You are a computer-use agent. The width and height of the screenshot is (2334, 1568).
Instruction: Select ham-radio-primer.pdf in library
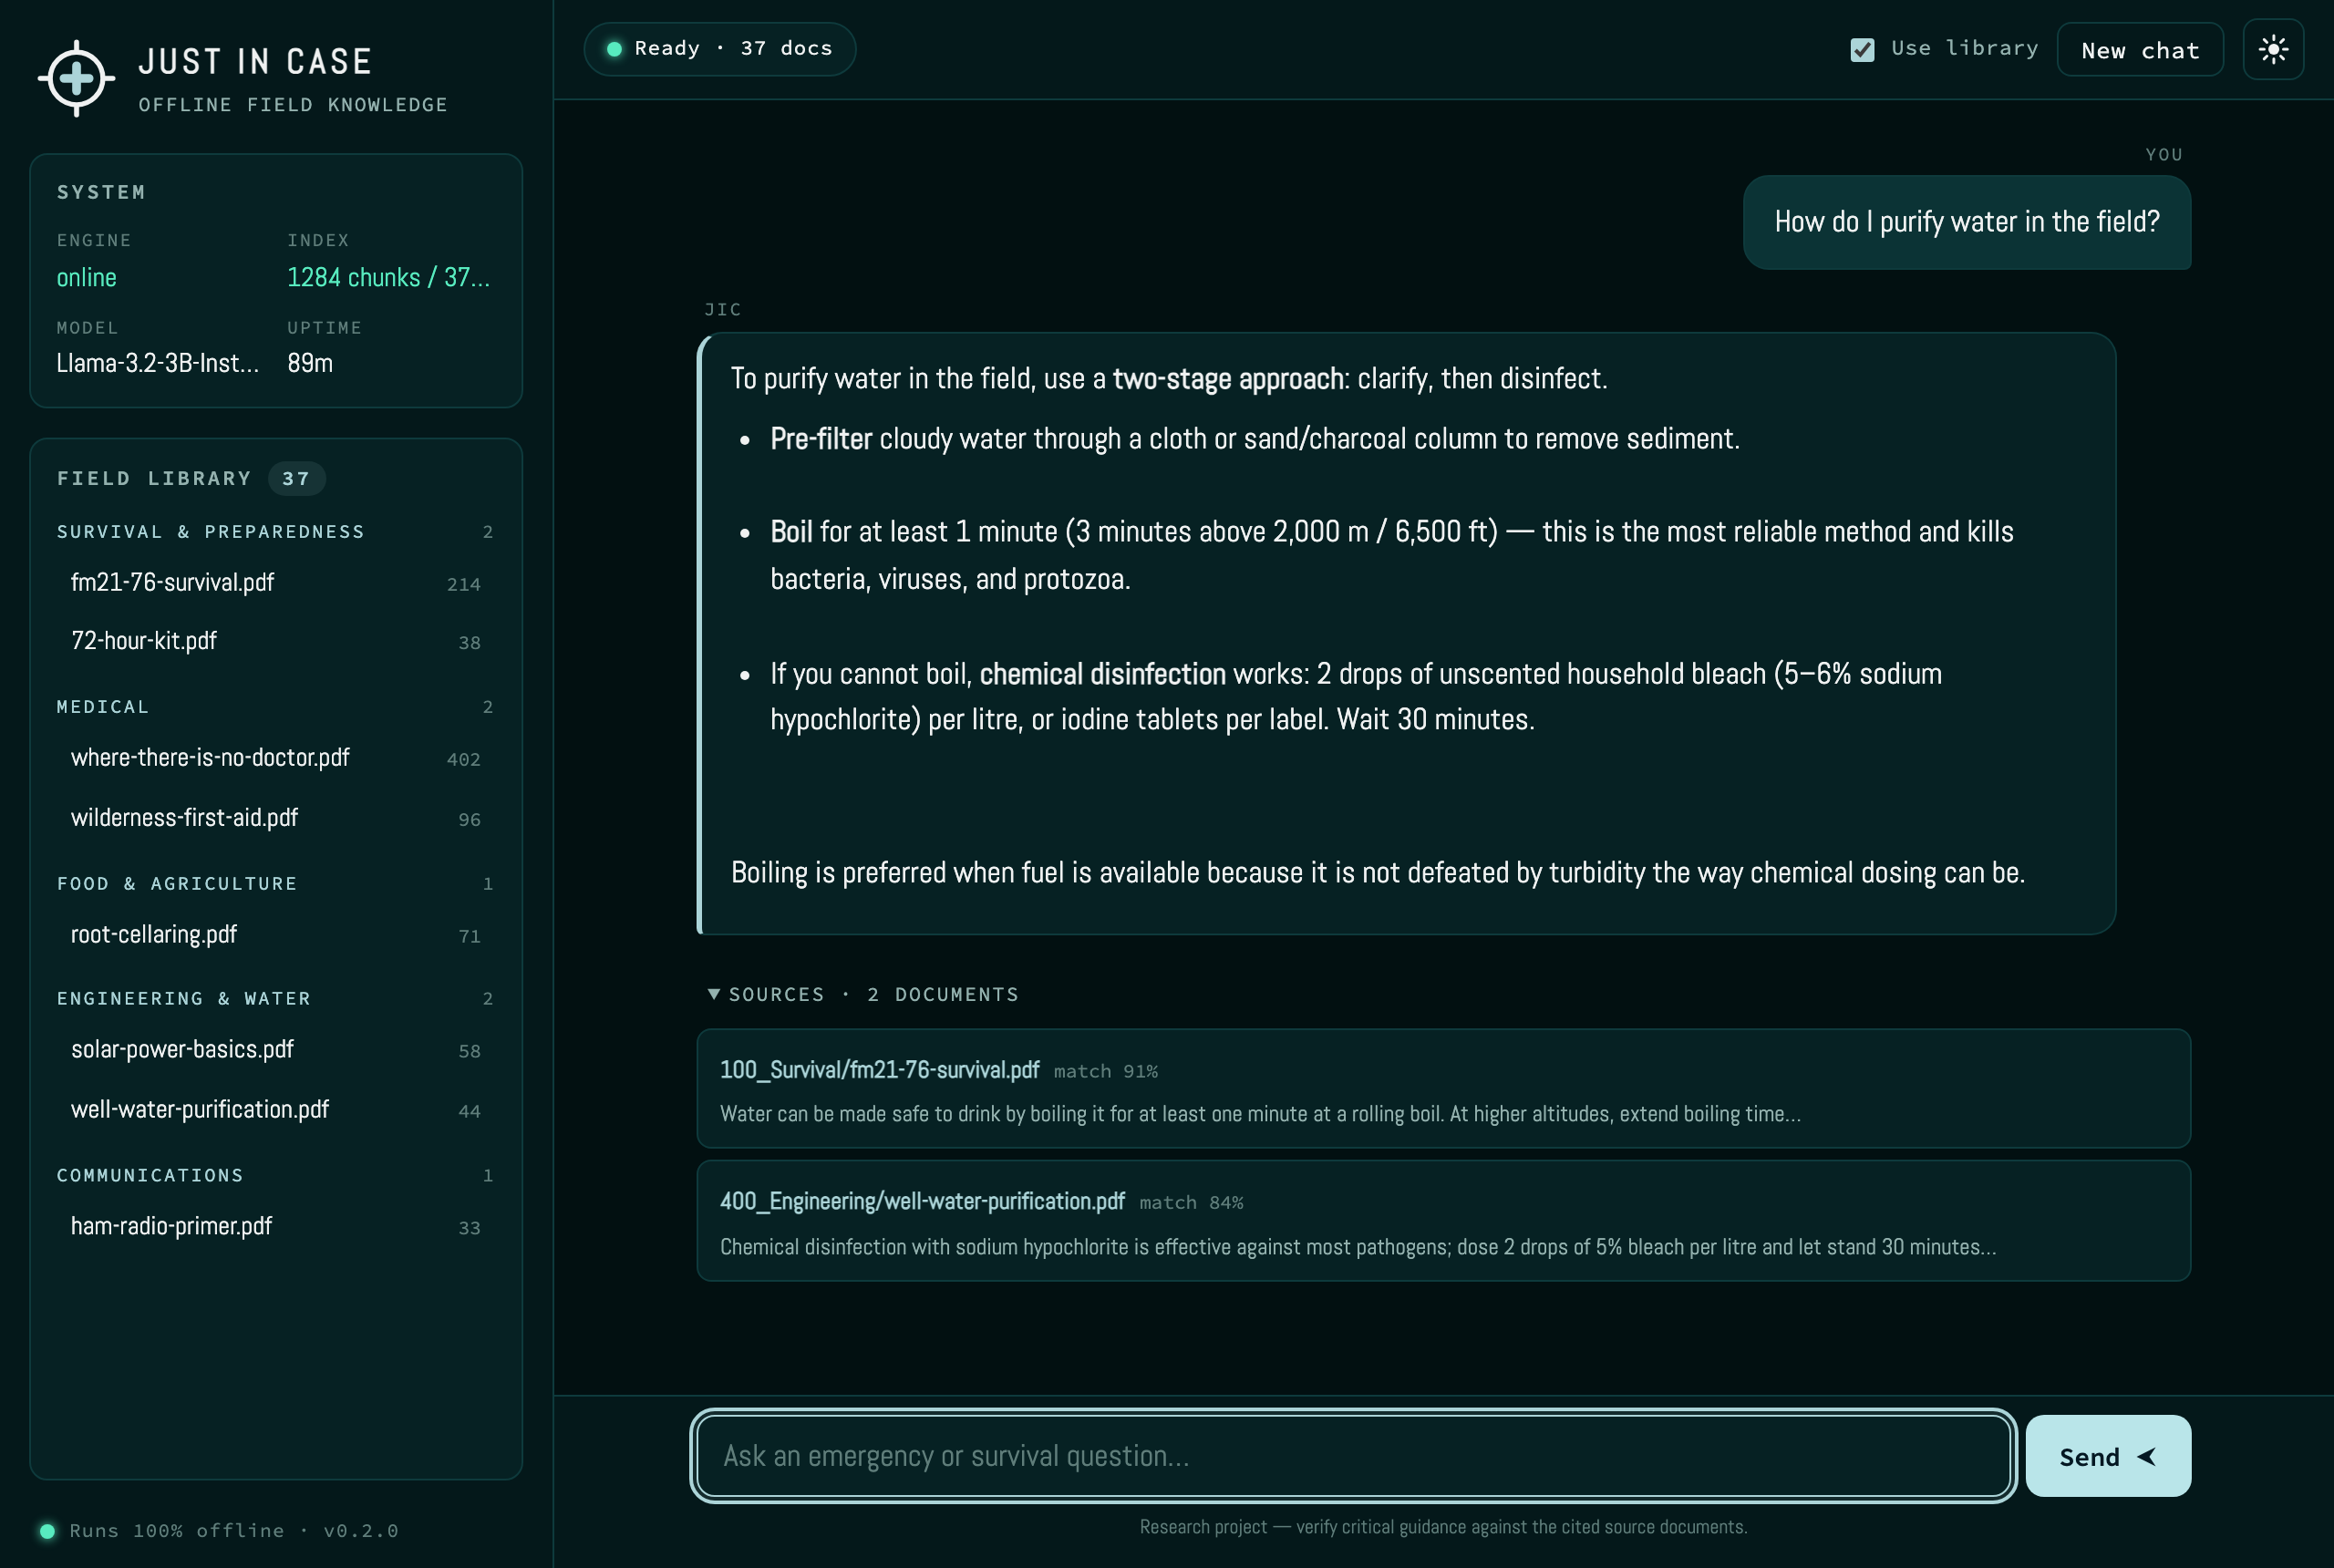tap(276, 1227)
